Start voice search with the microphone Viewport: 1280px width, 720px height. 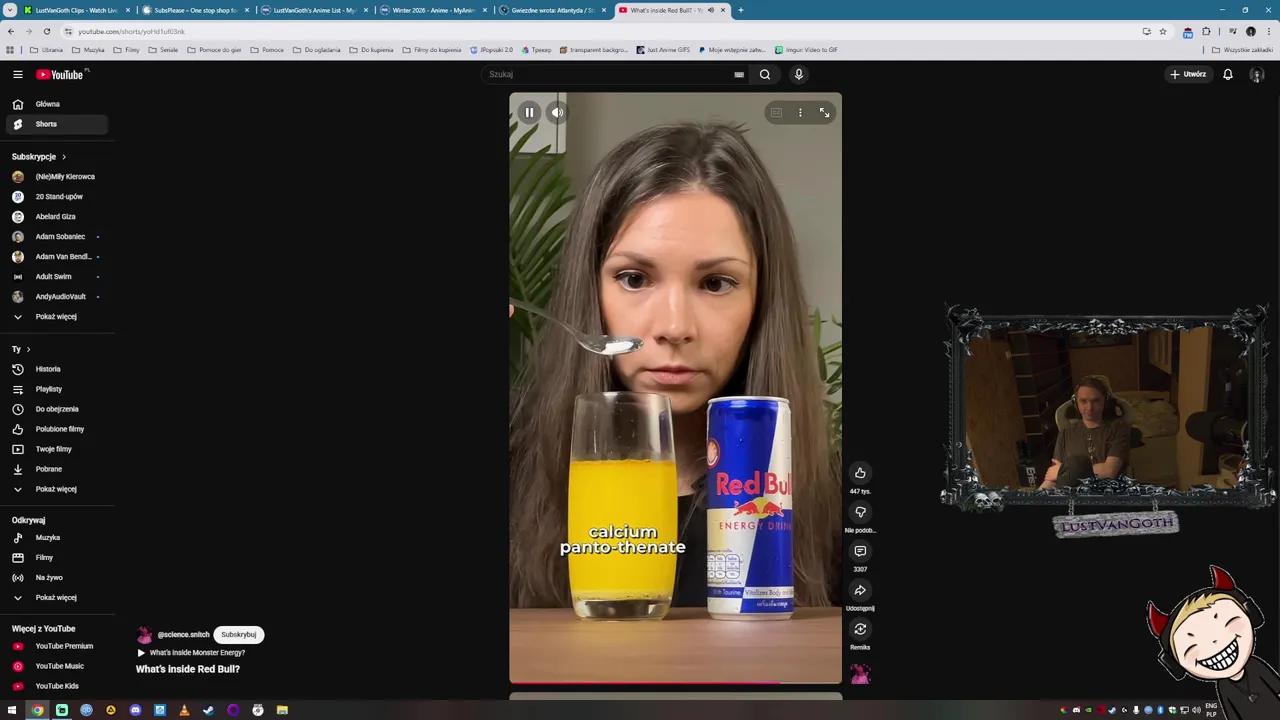pos(798,74)
